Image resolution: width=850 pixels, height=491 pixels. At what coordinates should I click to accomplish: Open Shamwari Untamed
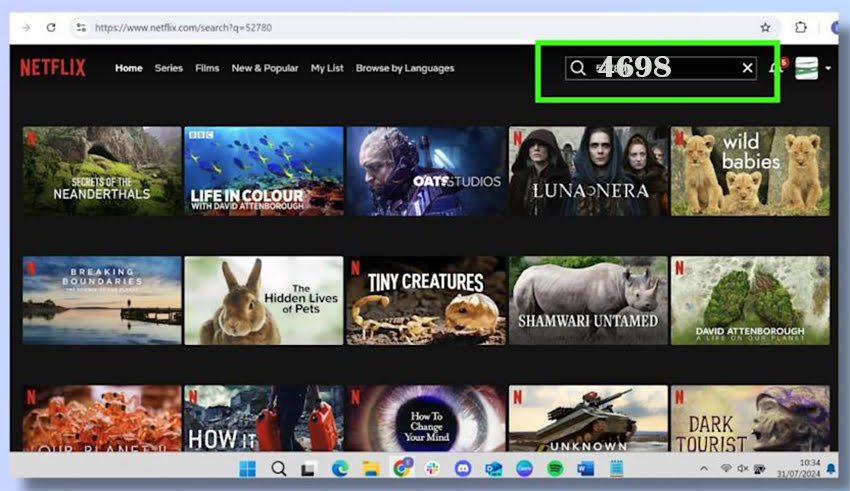(588, 300)
